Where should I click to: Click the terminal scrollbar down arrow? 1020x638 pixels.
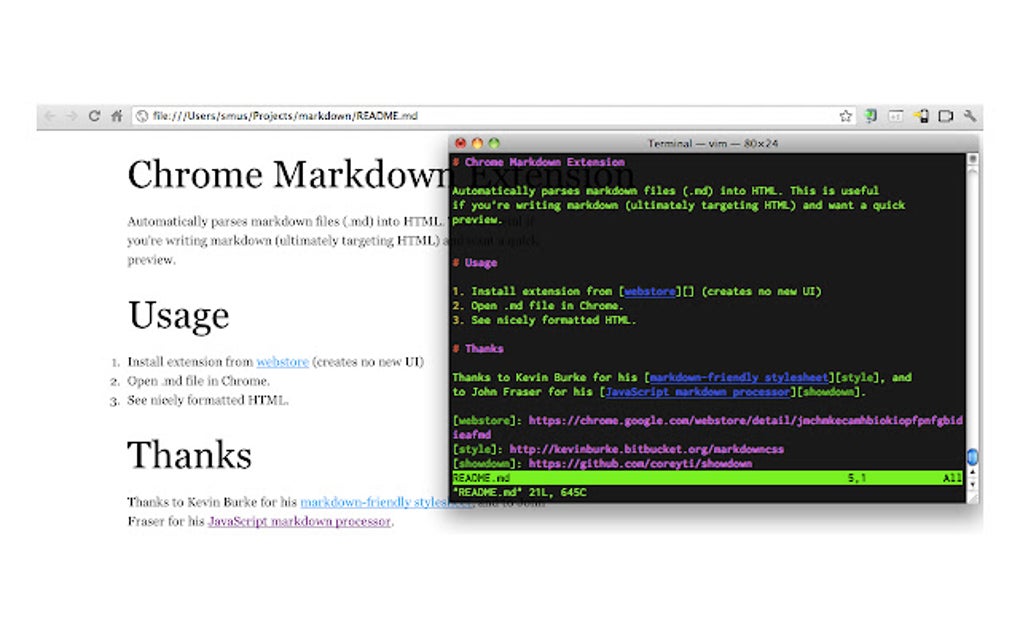tap(972, 485)
